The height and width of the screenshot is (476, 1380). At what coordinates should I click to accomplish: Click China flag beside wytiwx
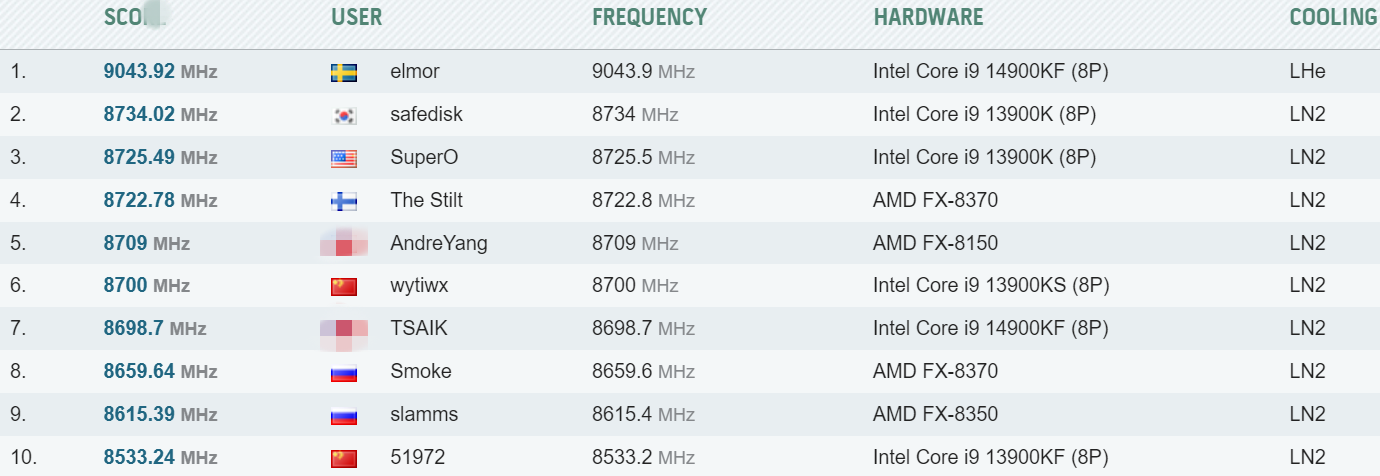point(344,287)
